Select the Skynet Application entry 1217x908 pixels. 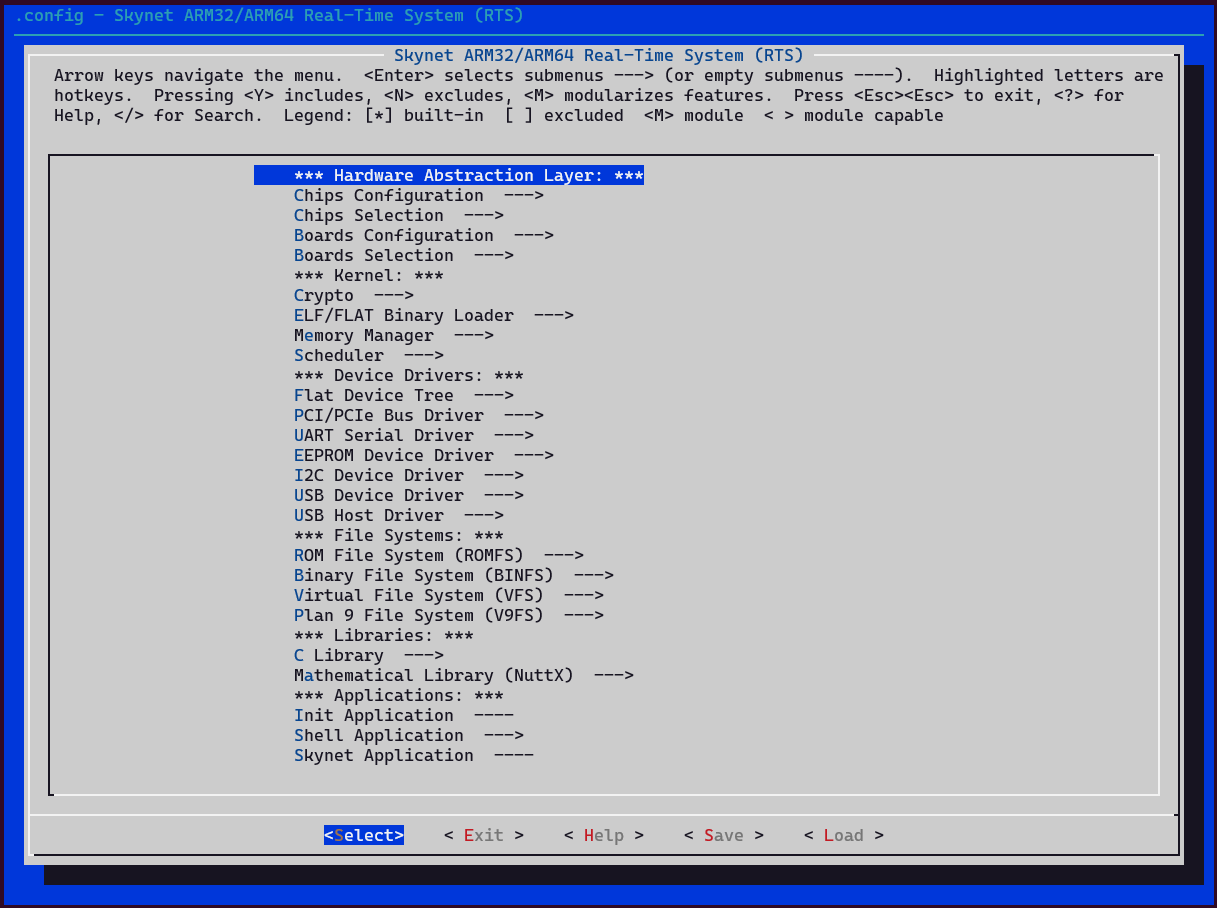413,755
